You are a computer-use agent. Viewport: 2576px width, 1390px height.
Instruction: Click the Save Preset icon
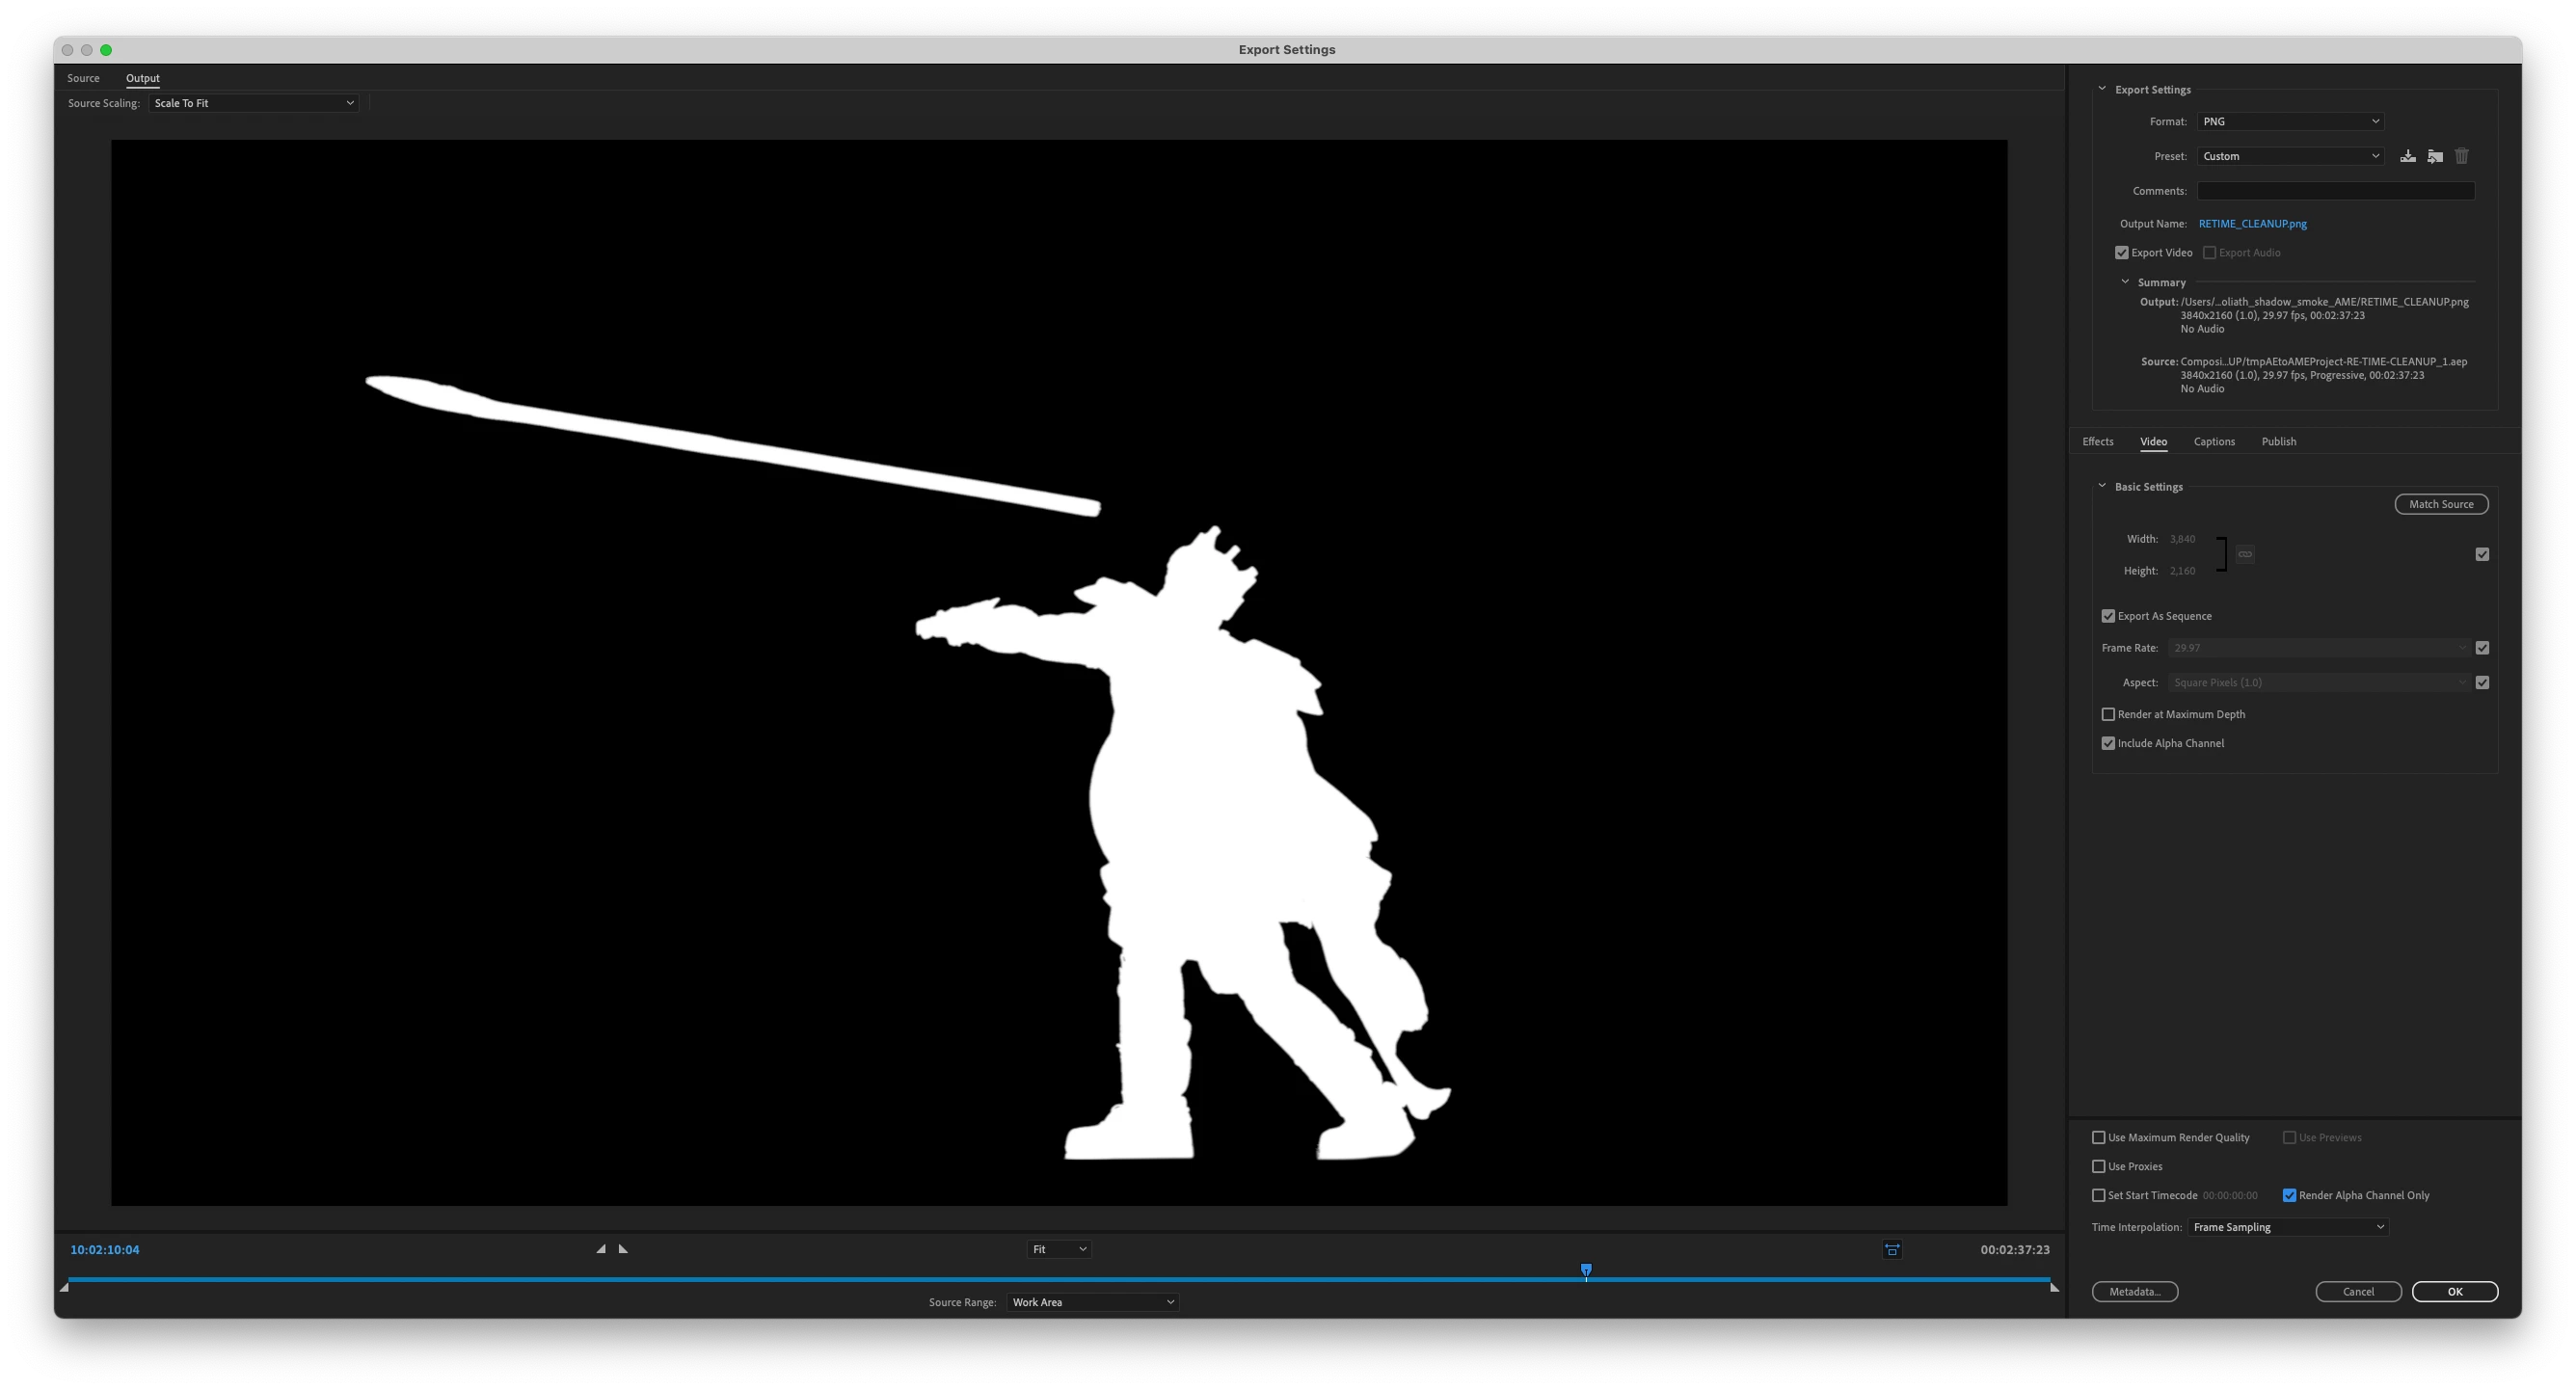coord(2408,156)
